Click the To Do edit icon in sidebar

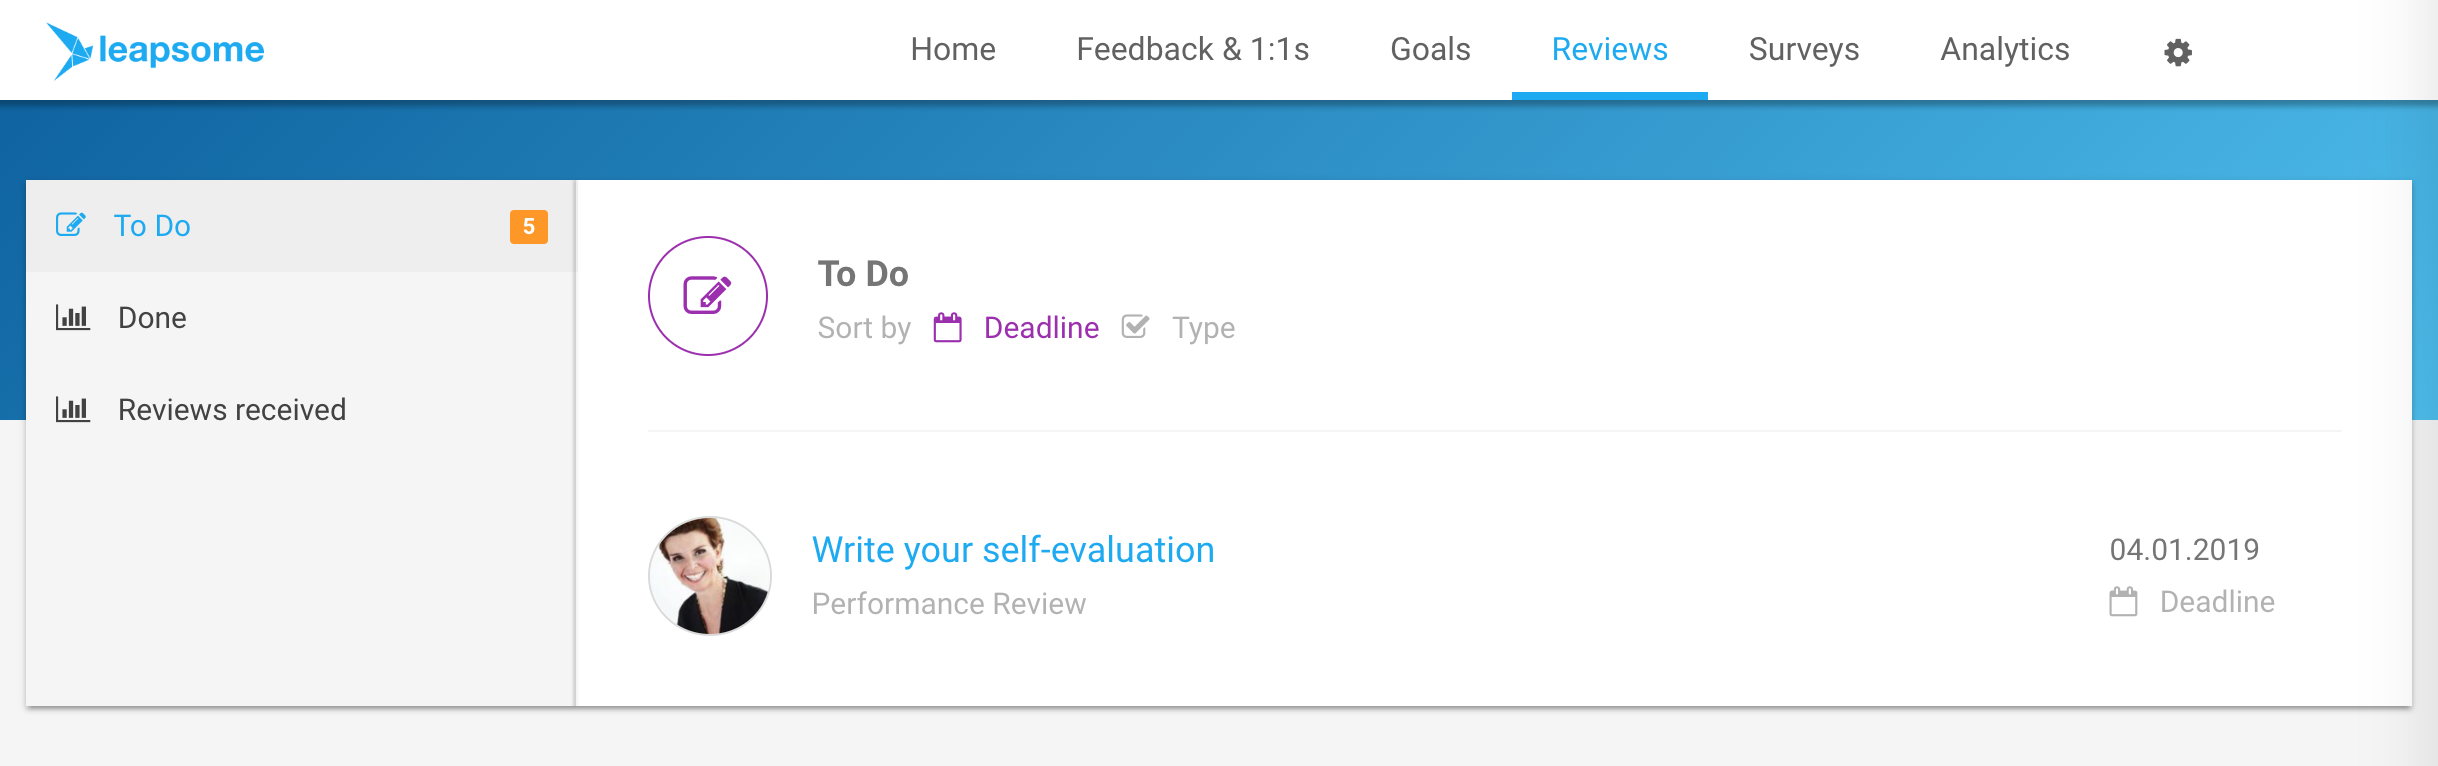[x=71, y=225]
